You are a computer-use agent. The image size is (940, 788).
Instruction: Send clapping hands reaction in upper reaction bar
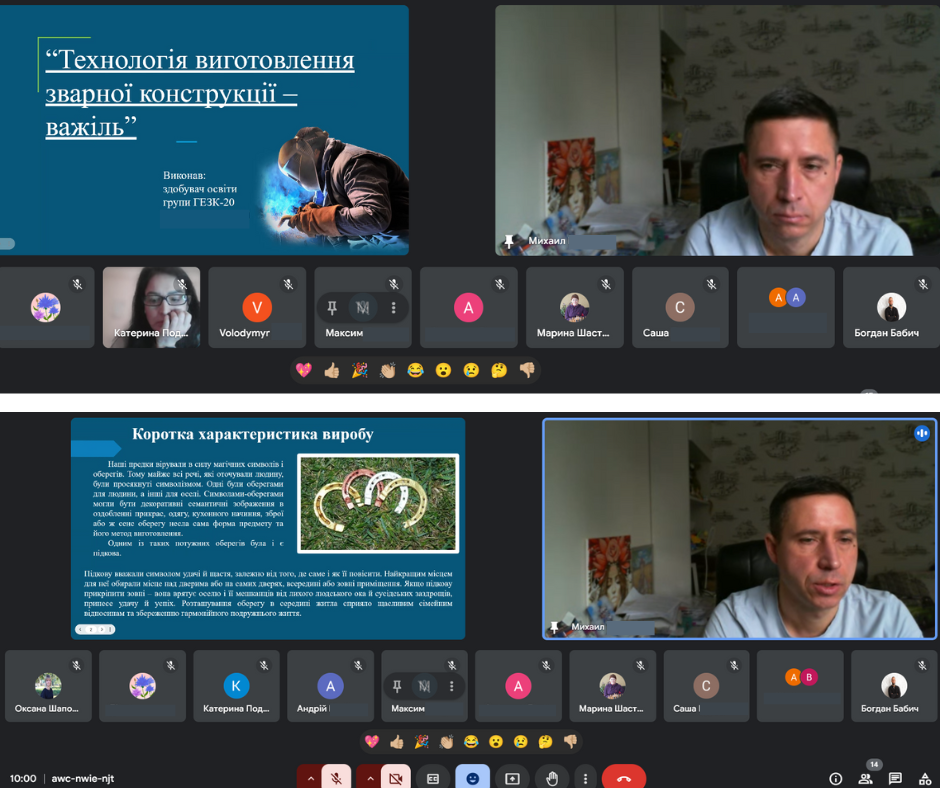tap(388, 370)
